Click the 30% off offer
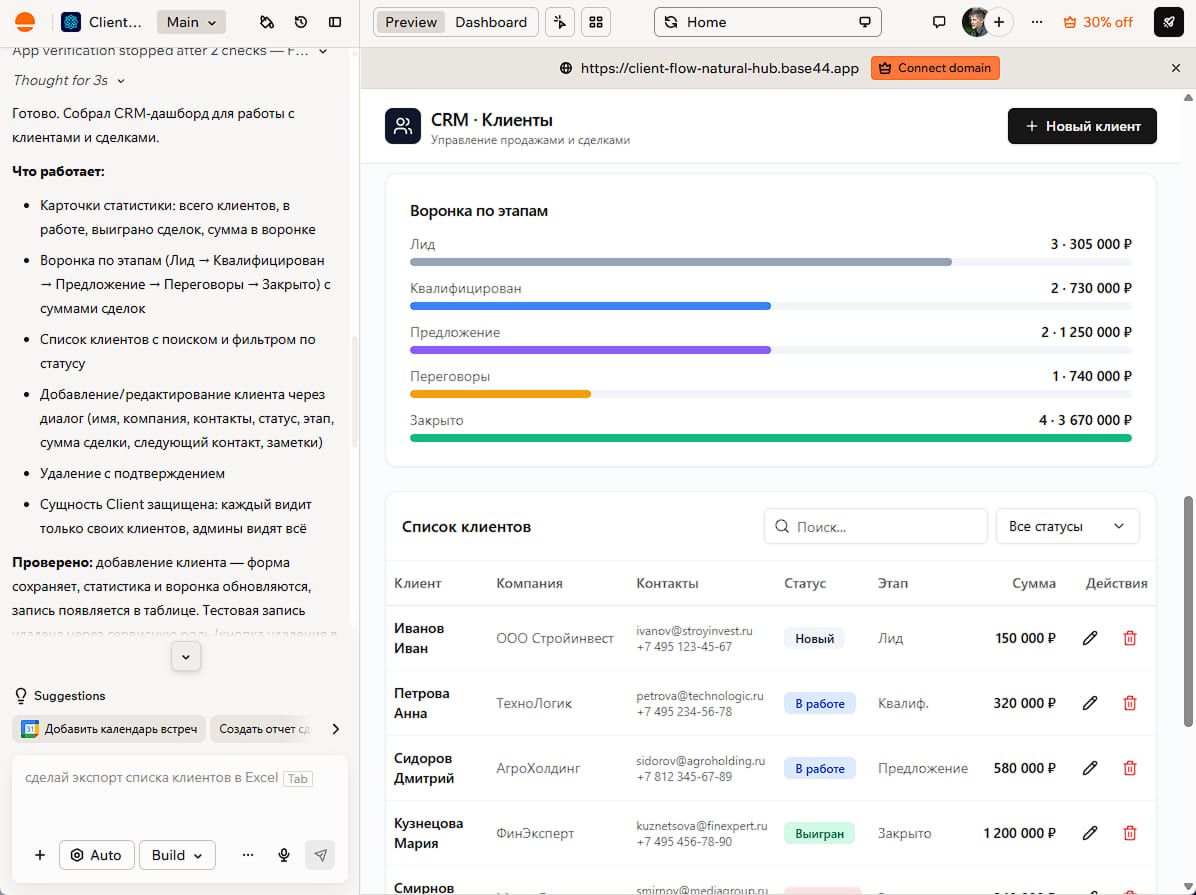The width and height of the screenshot is (1196, 895). (1098, 22)
